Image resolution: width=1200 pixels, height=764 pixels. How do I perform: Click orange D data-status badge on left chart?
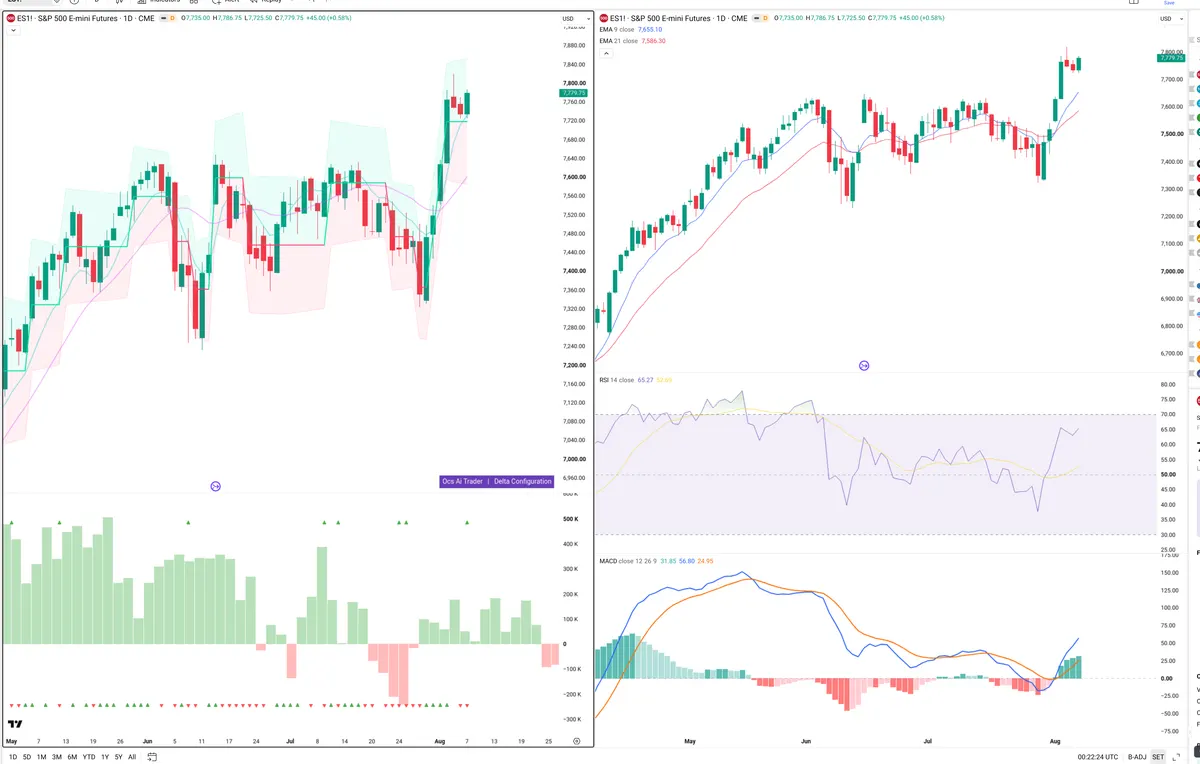172,18
